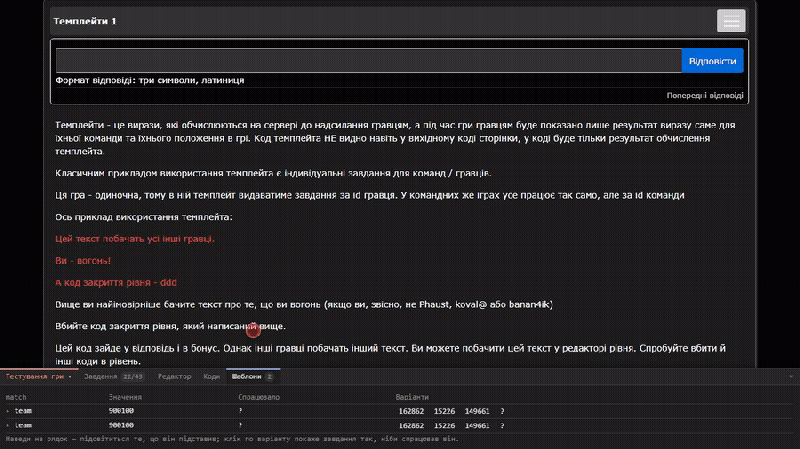
Task: Click the question mark variant in first row
Action: (503, 411)
